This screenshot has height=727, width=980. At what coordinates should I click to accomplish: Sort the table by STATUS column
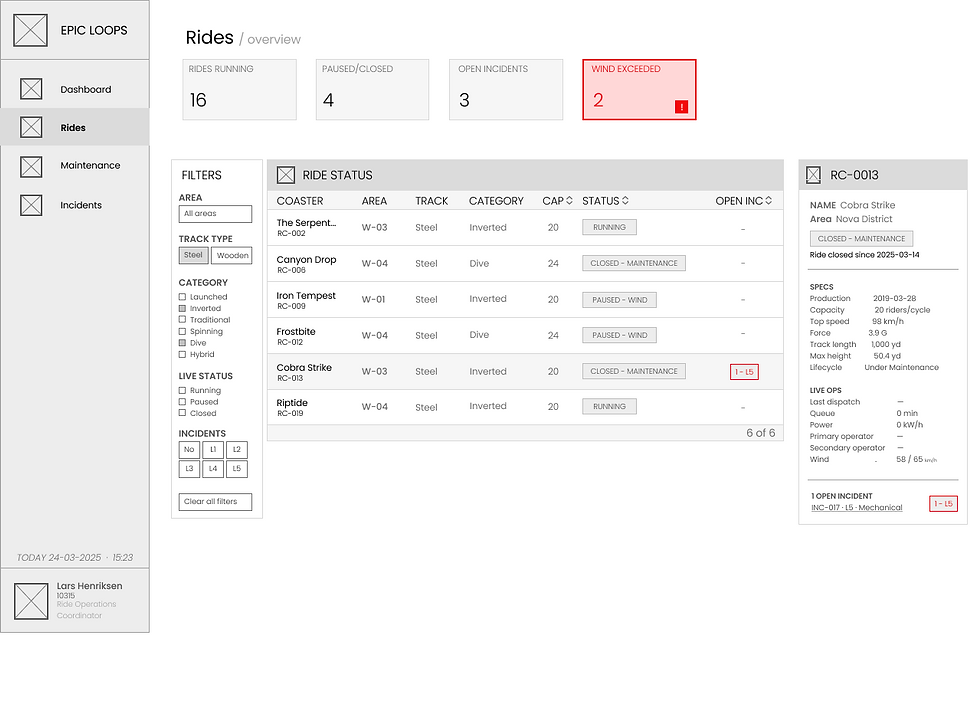625,201
